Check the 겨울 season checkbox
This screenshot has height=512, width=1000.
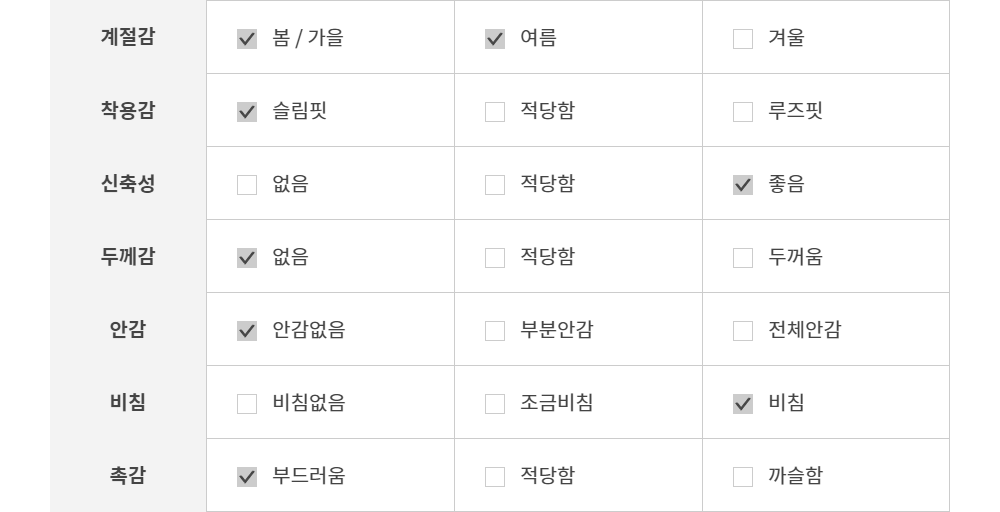click(743, 40)
